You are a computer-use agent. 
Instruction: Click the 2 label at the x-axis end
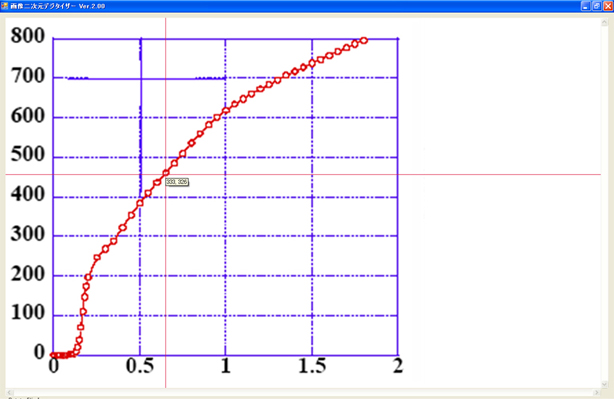click(398, 366)
